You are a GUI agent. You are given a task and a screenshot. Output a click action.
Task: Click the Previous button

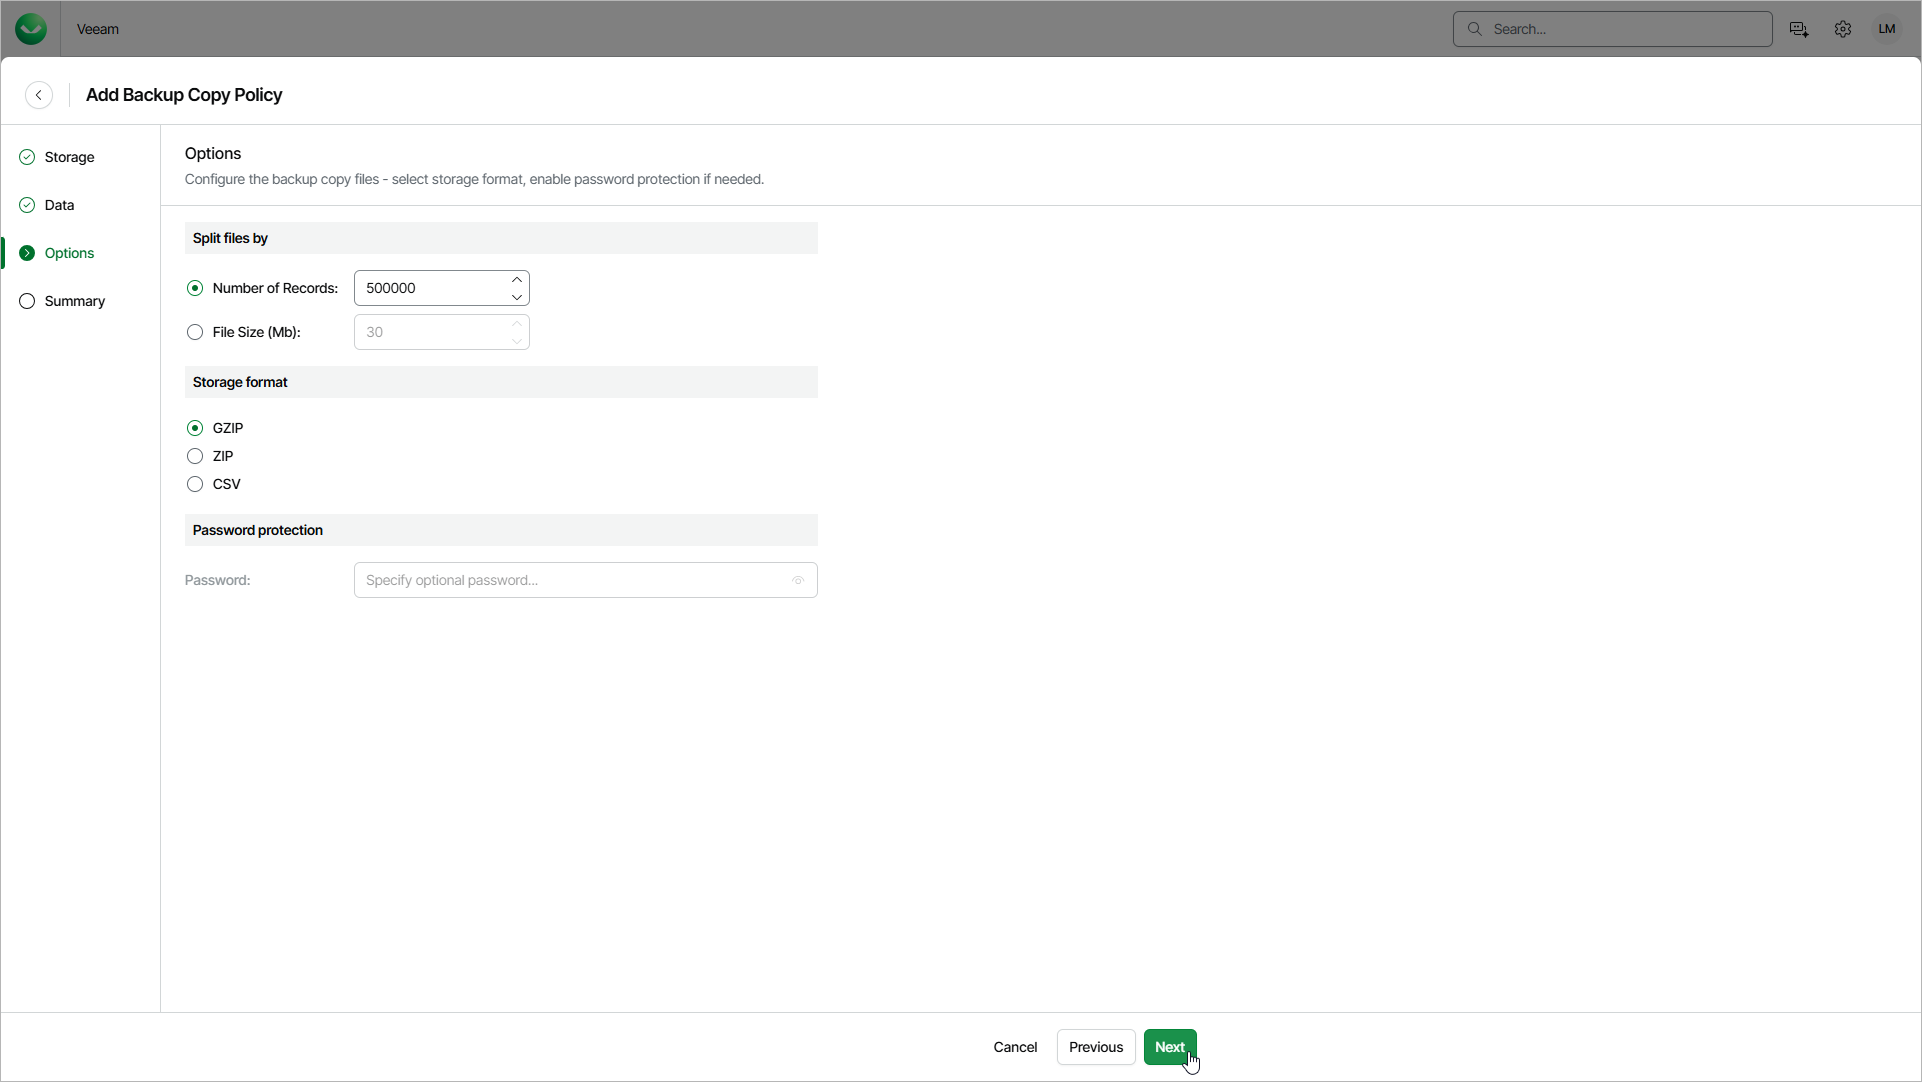coord(1096,1047)
